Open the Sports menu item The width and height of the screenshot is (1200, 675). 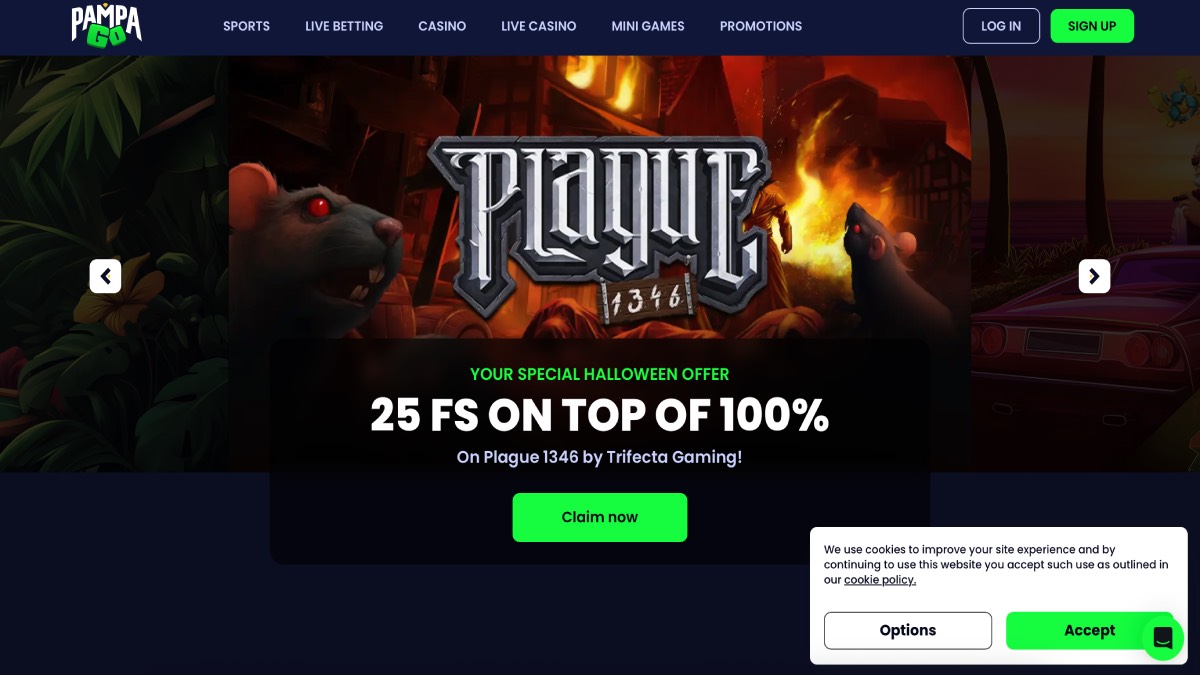coord(246,26)
